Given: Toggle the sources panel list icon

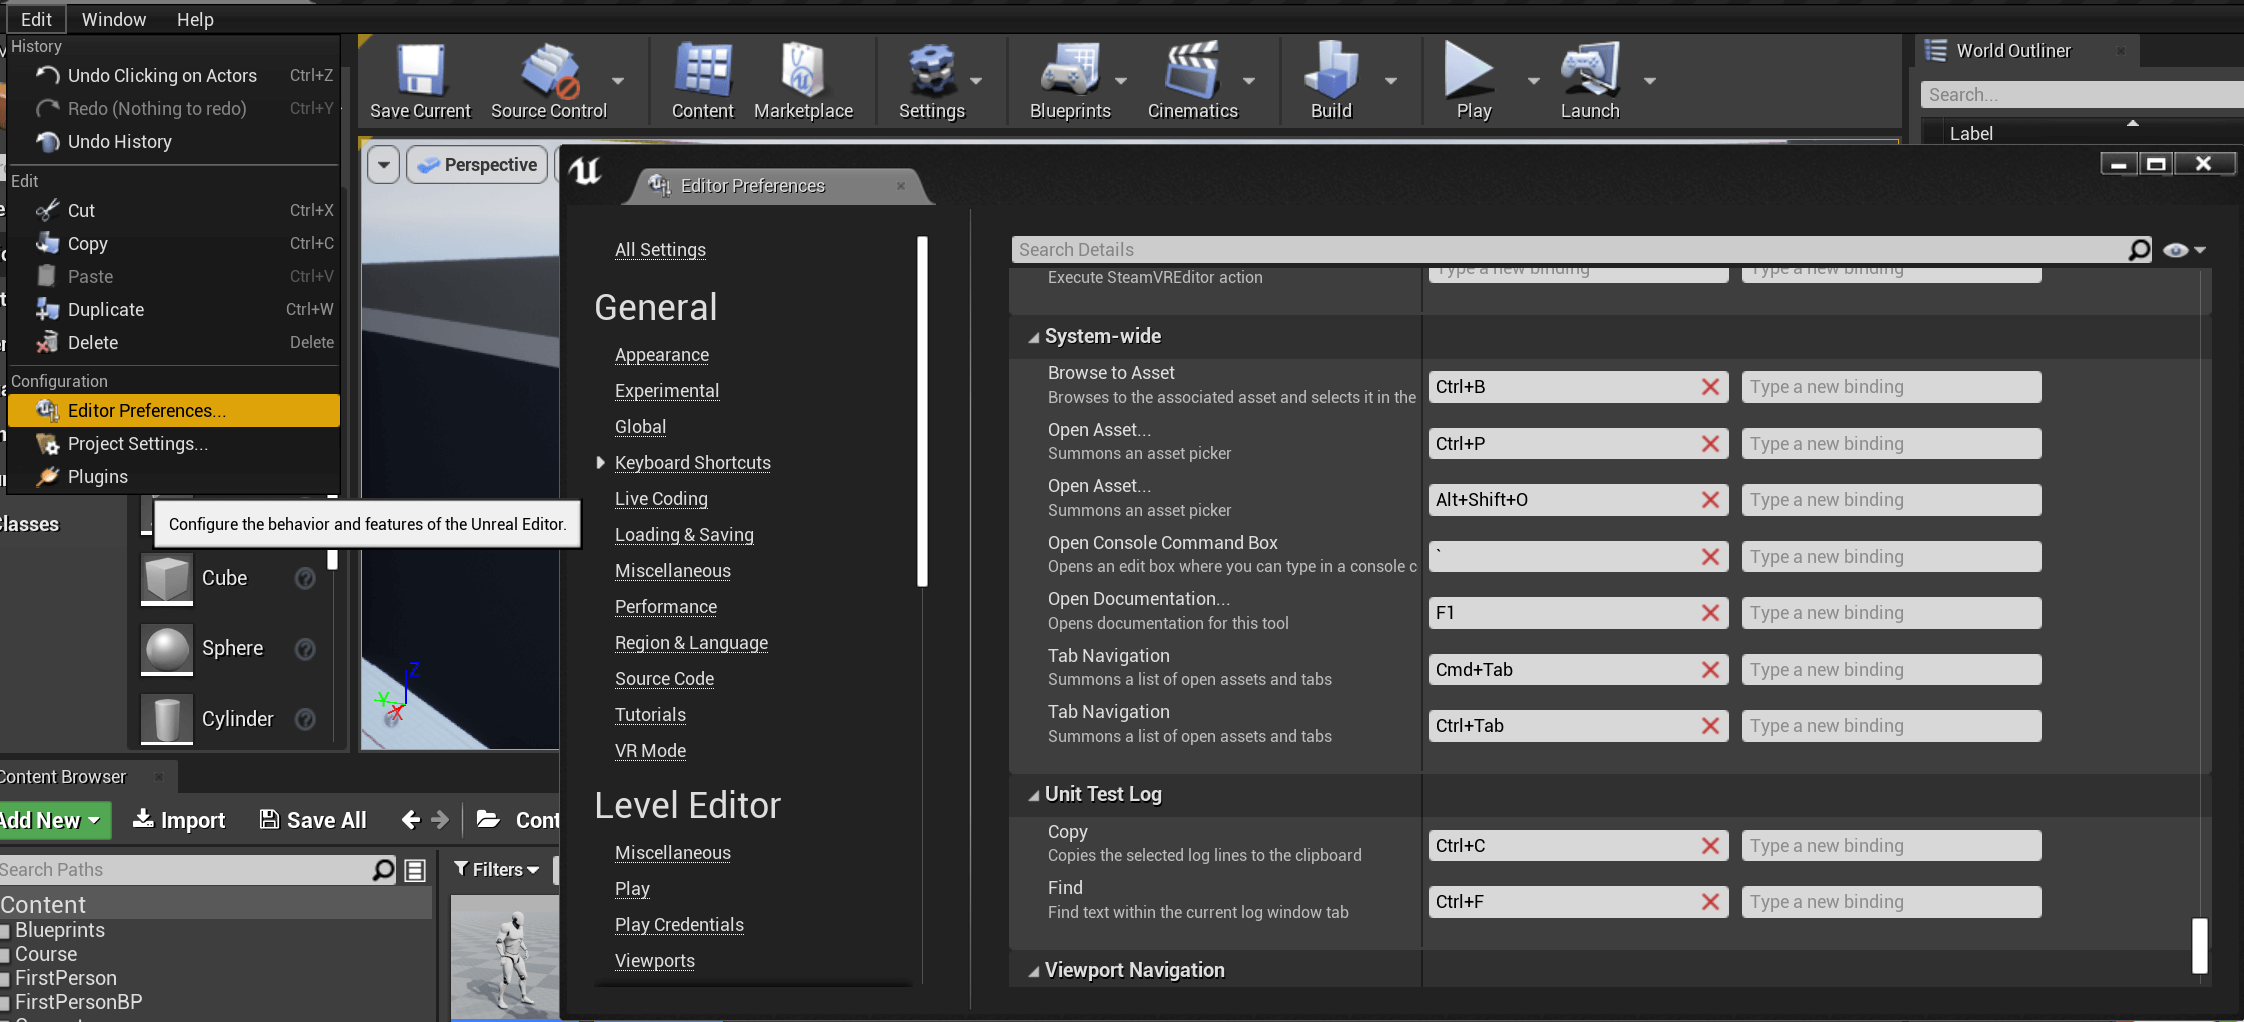Looking at the screenshot, I should coord(415,870).
